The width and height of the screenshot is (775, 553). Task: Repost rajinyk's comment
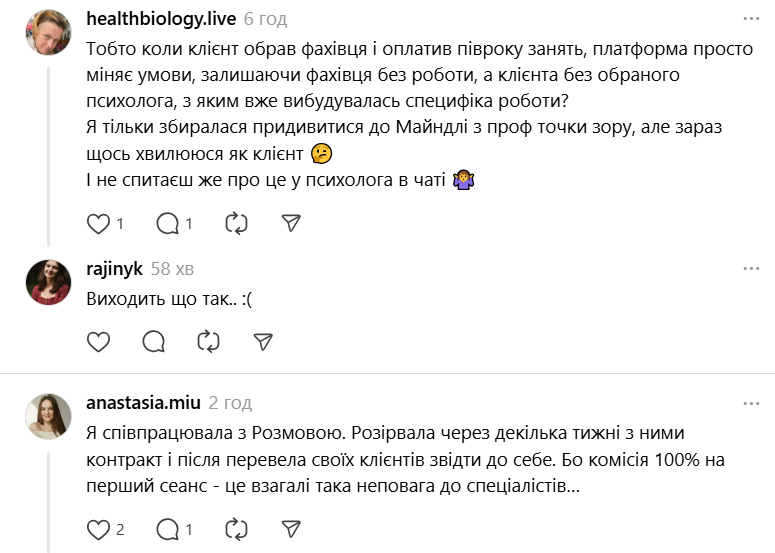point(208,342)
